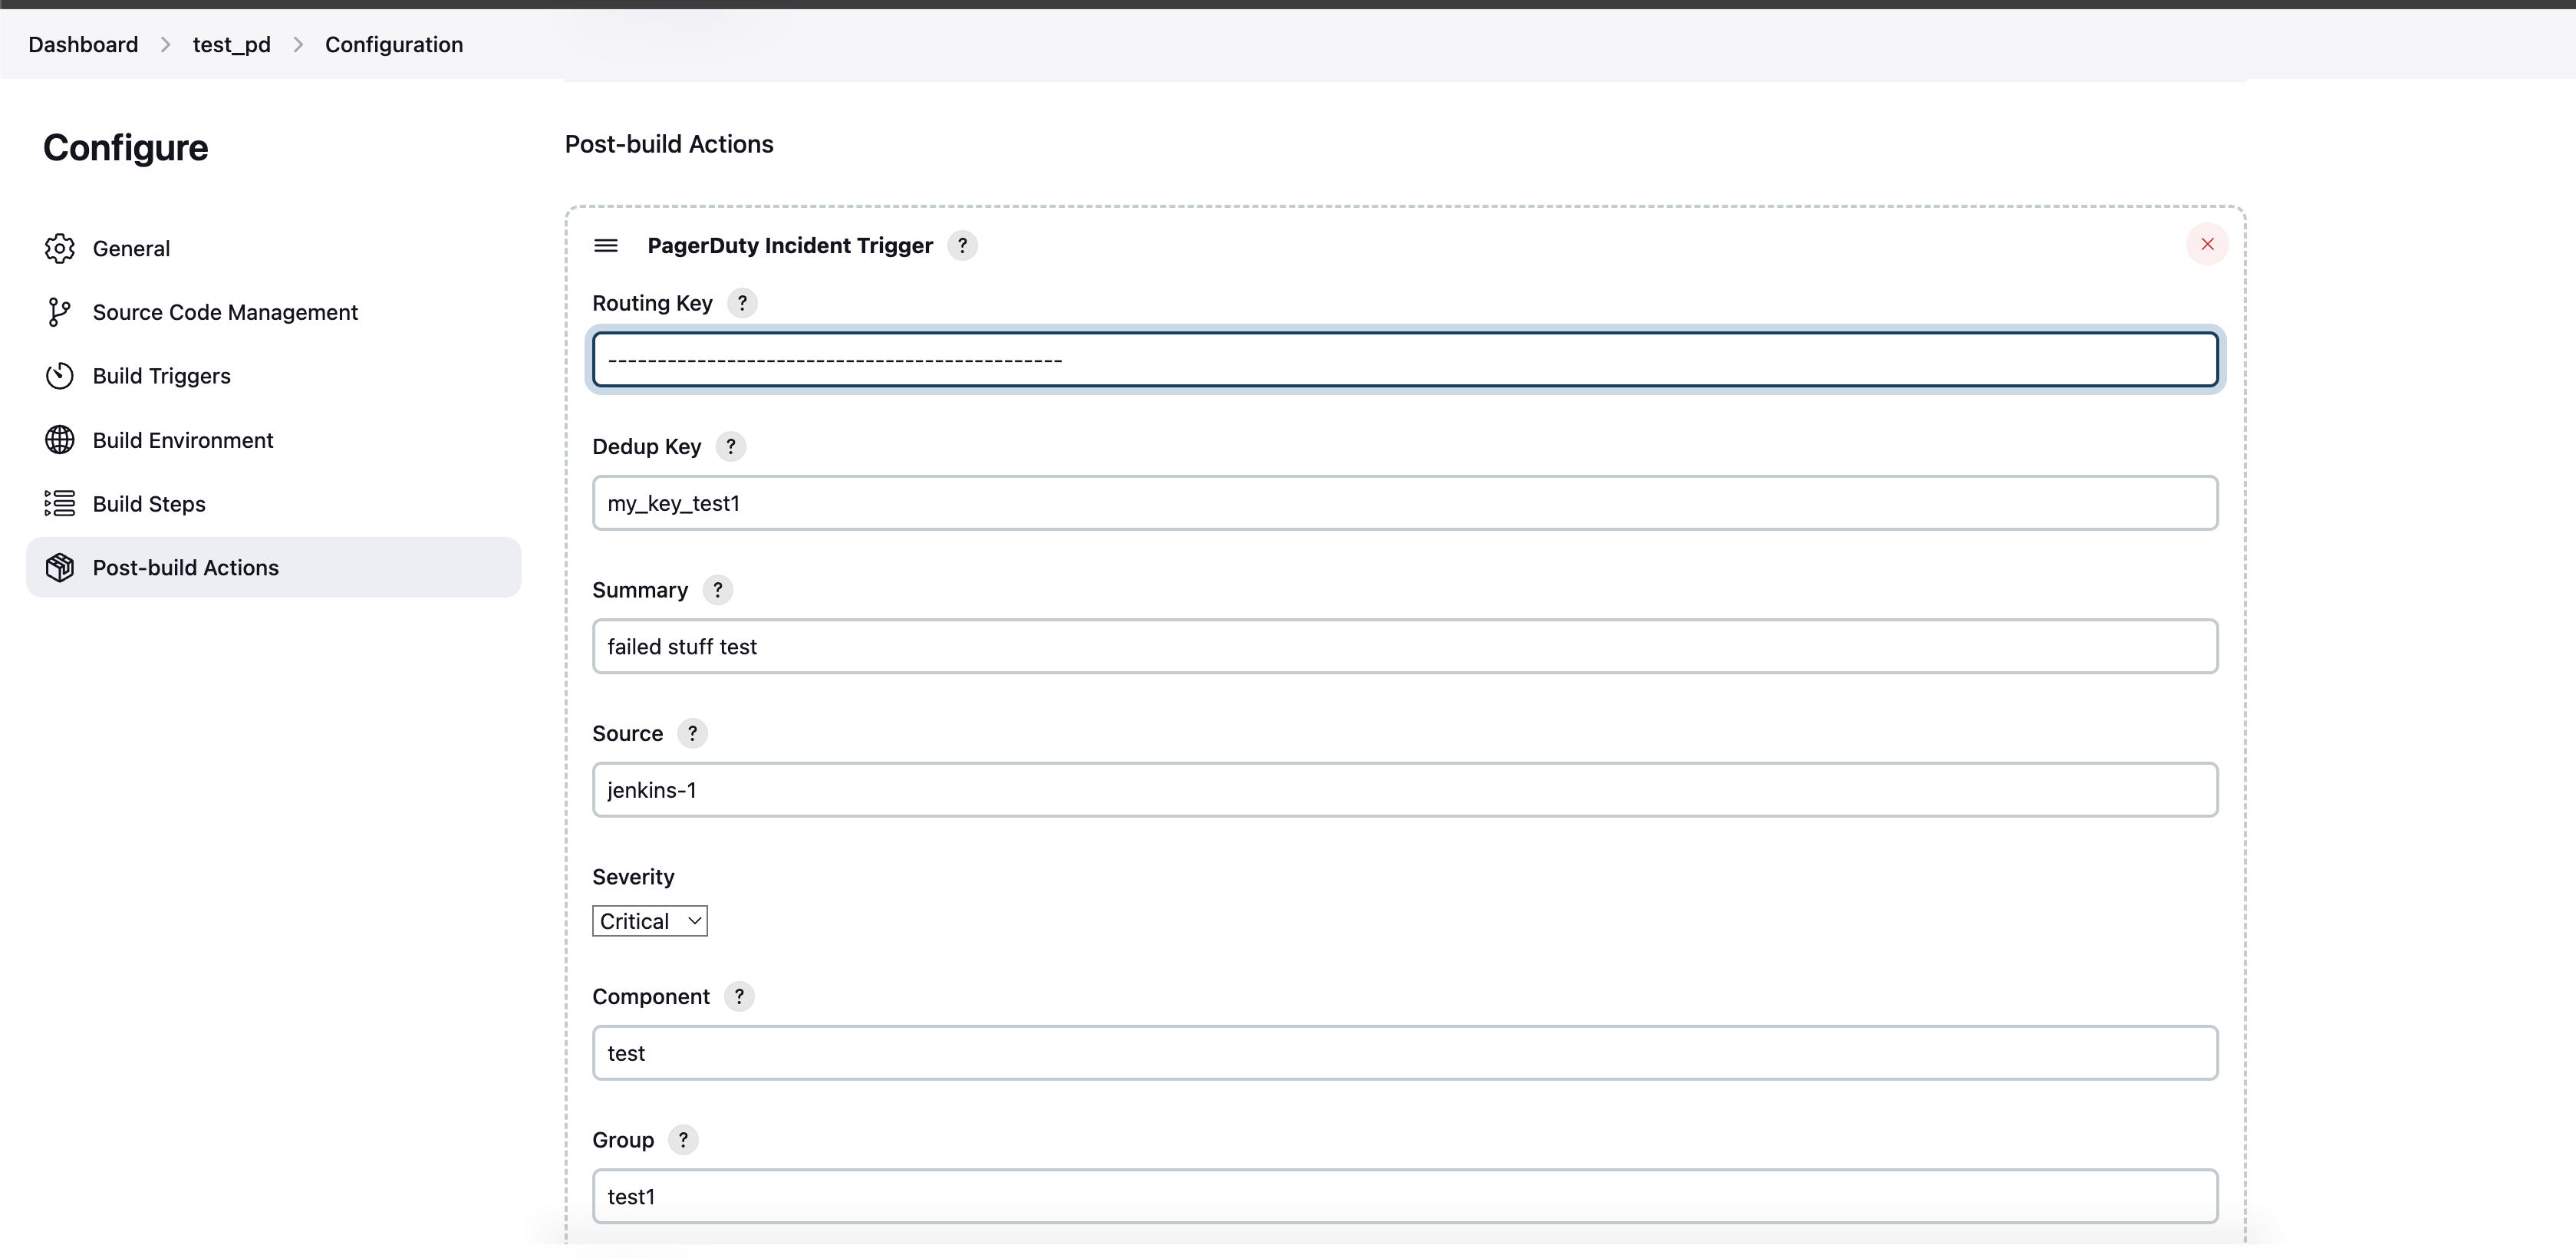Open Build Steps list icon
The width and height of the screenshot is (2576, 1258).
click(60, 503)
